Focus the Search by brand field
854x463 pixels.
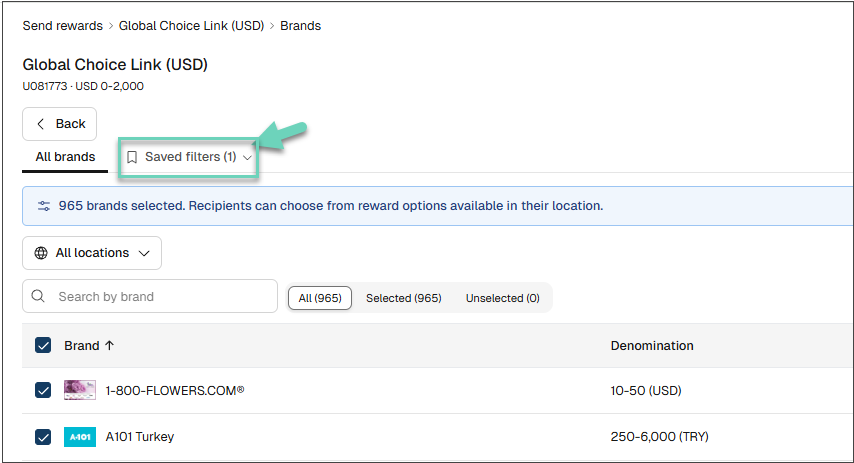coord(150,296)
